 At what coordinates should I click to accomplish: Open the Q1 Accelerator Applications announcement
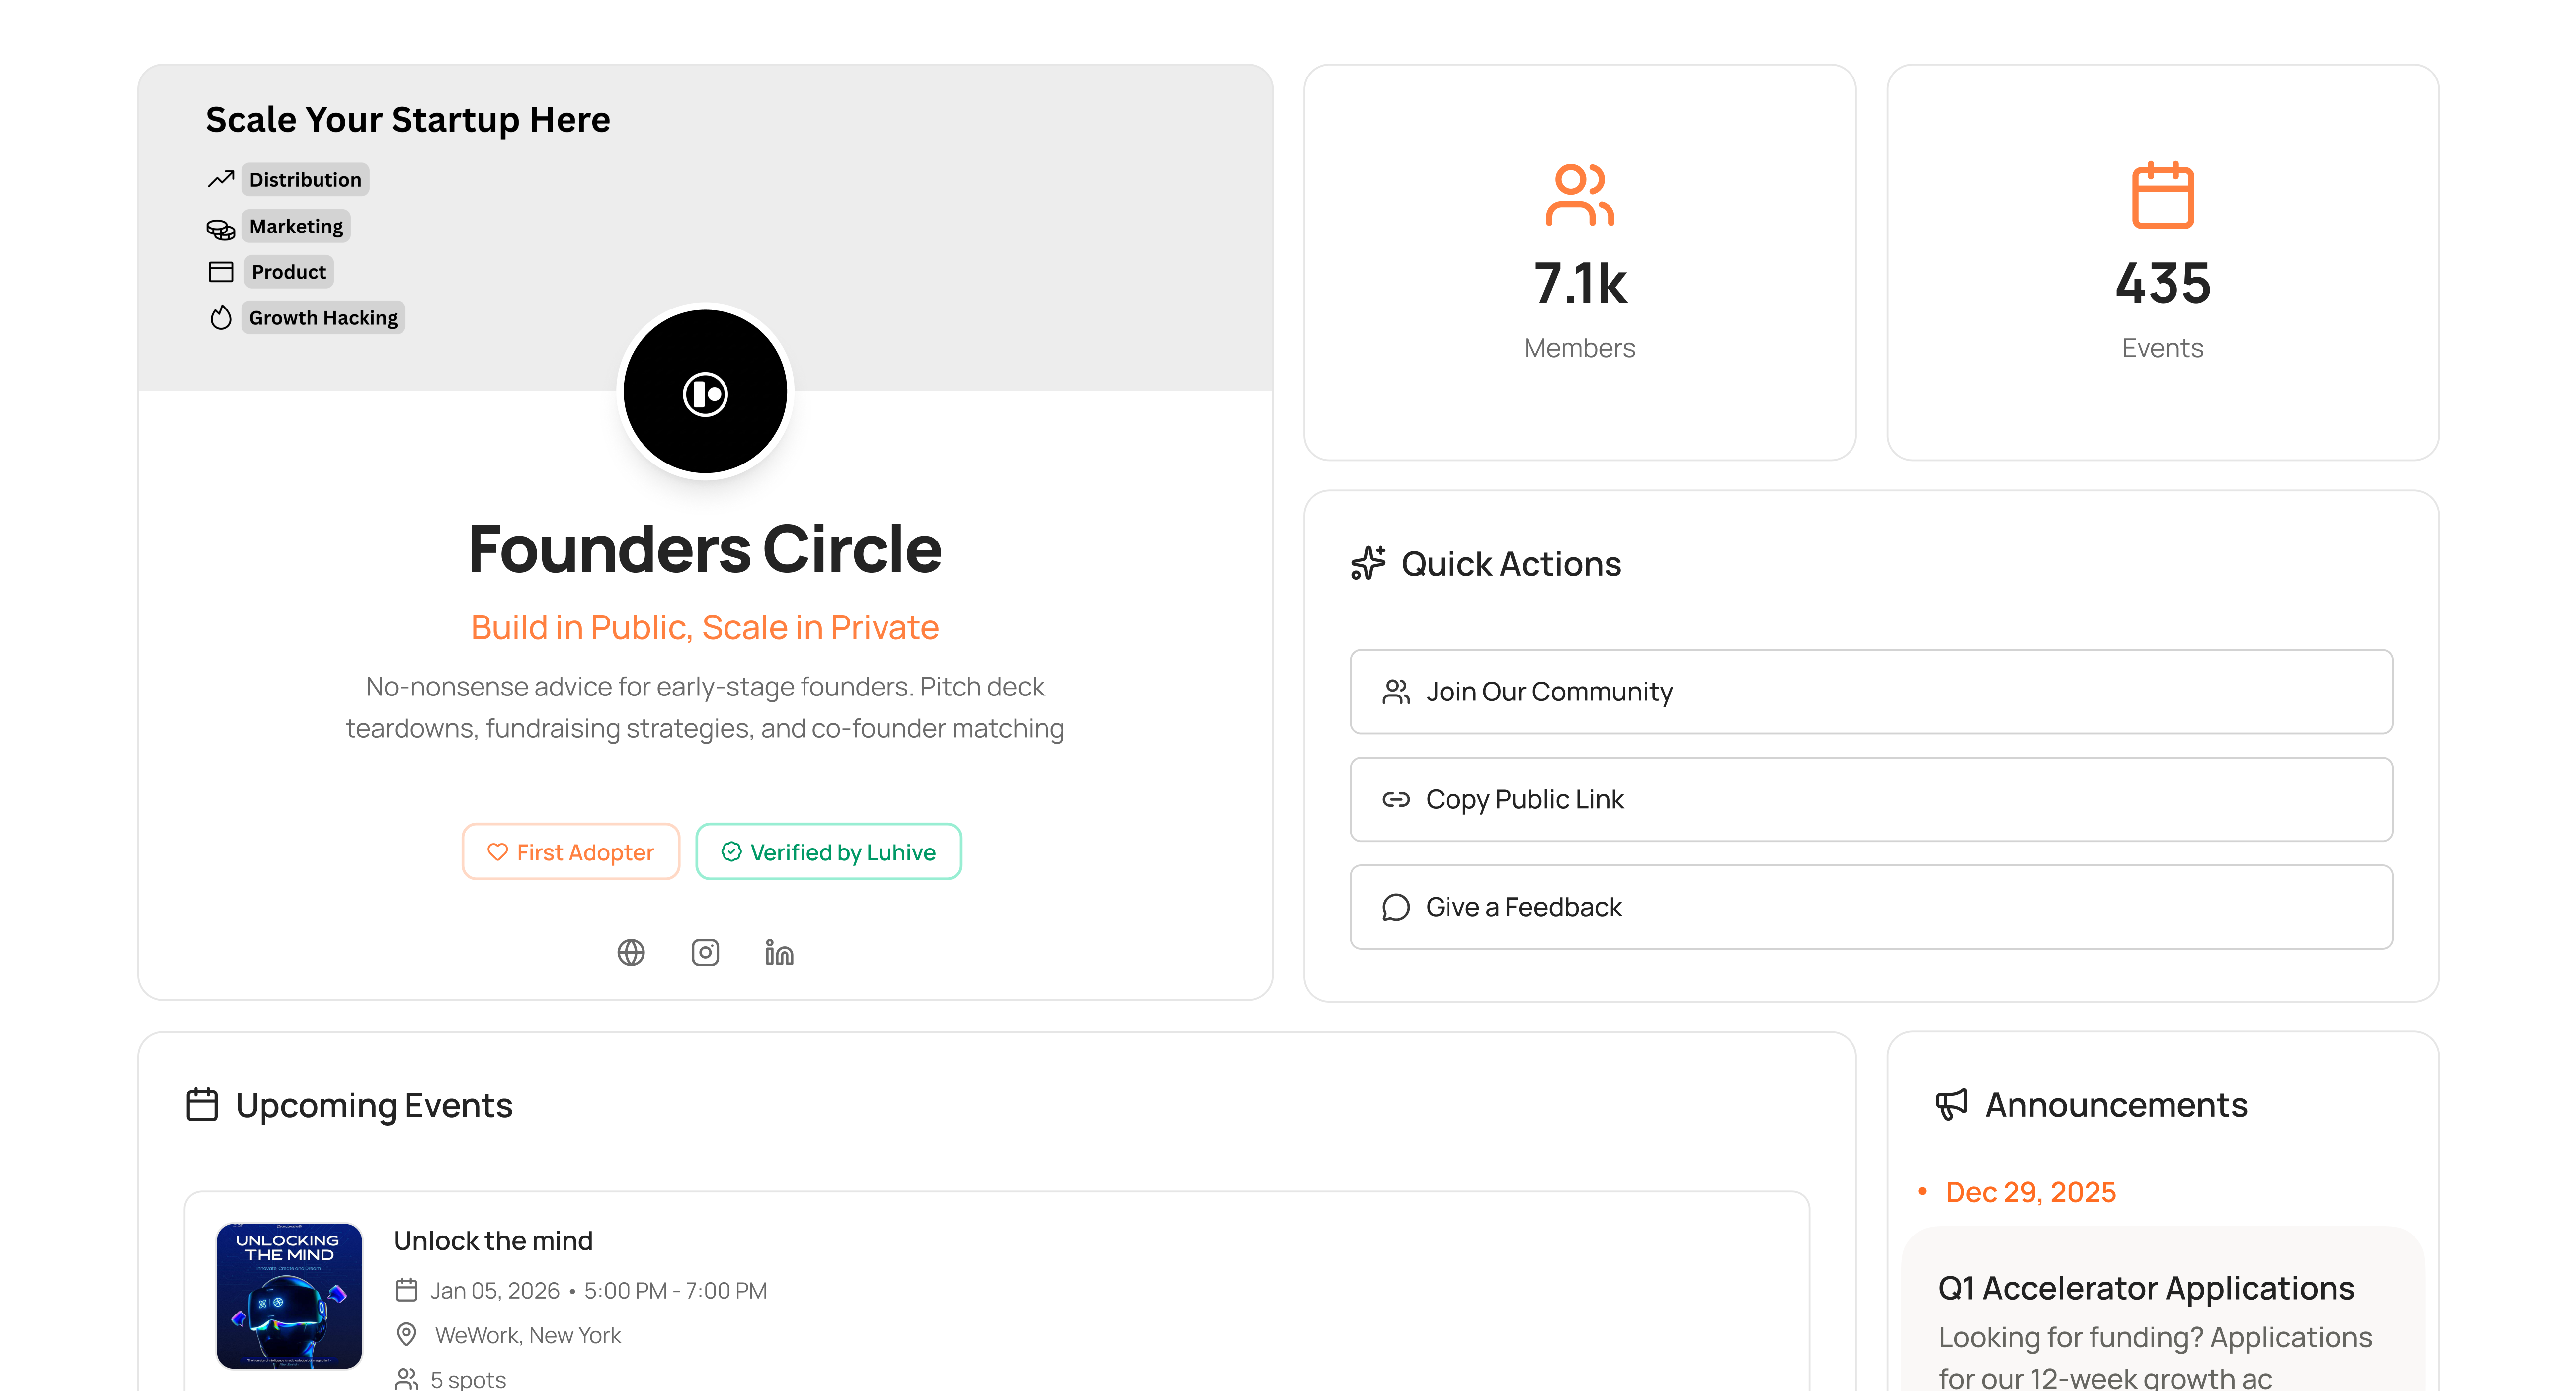point(2146,1288)
